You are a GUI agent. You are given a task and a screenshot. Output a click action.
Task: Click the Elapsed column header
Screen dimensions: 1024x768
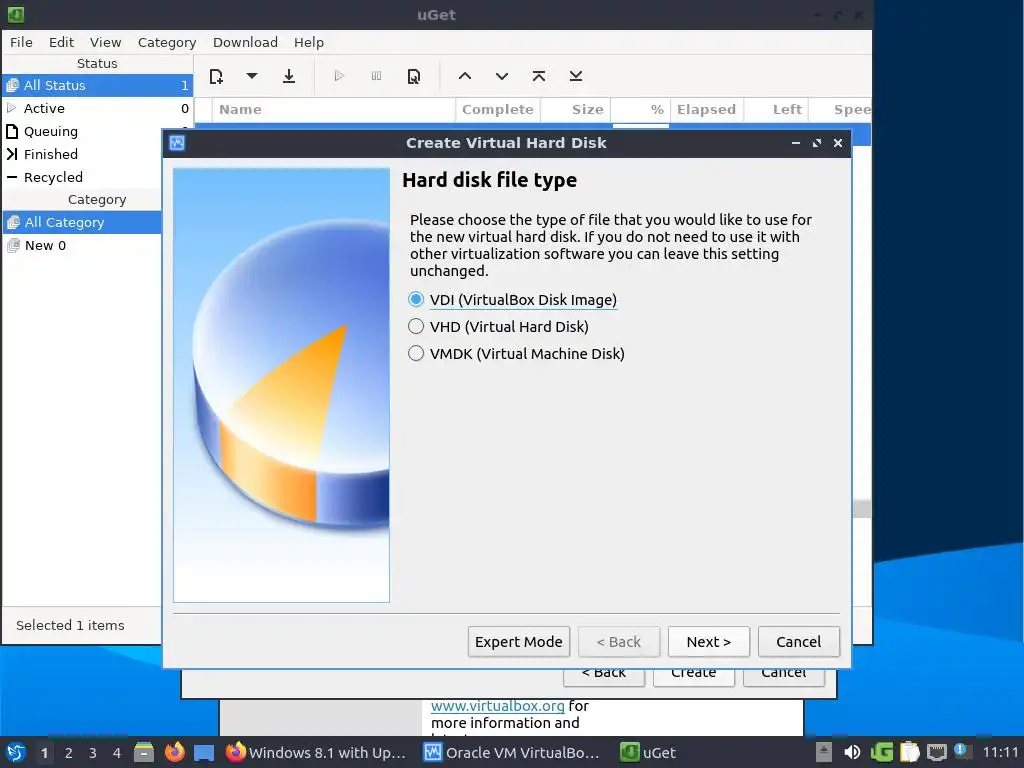pyautogui.click(x=707, y=110)
